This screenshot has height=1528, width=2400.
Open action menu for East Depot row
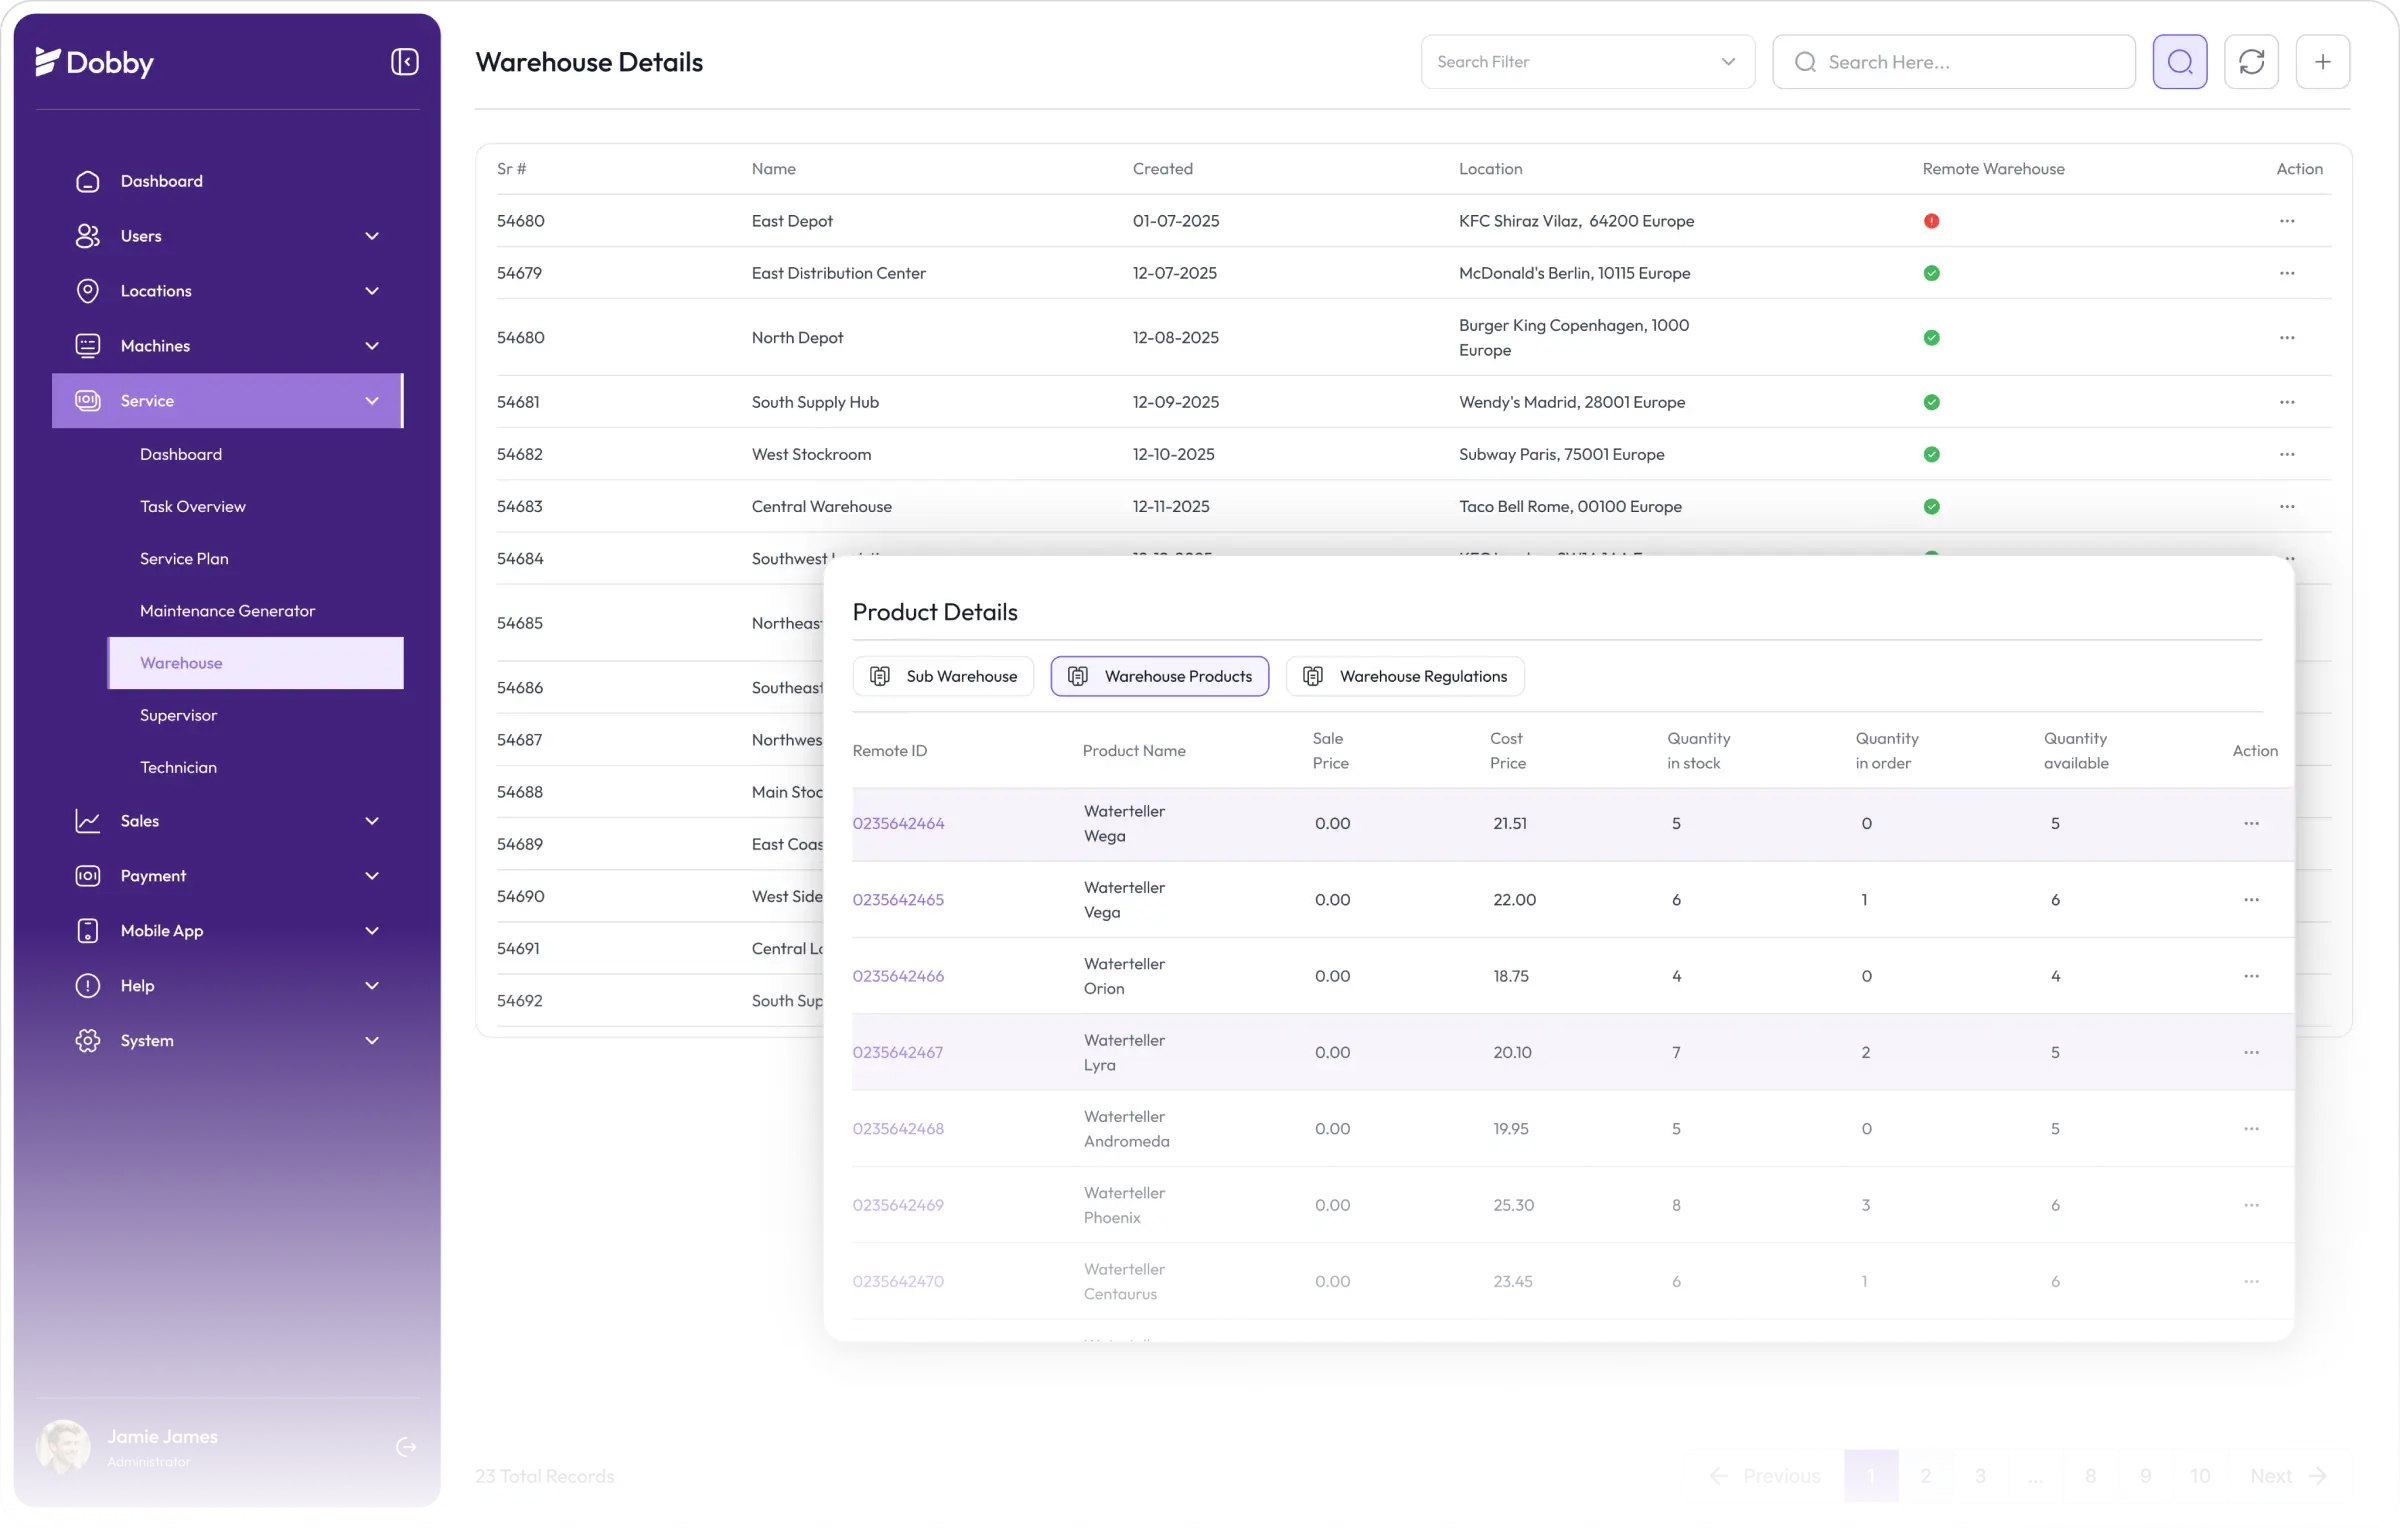pos(2287,221)
